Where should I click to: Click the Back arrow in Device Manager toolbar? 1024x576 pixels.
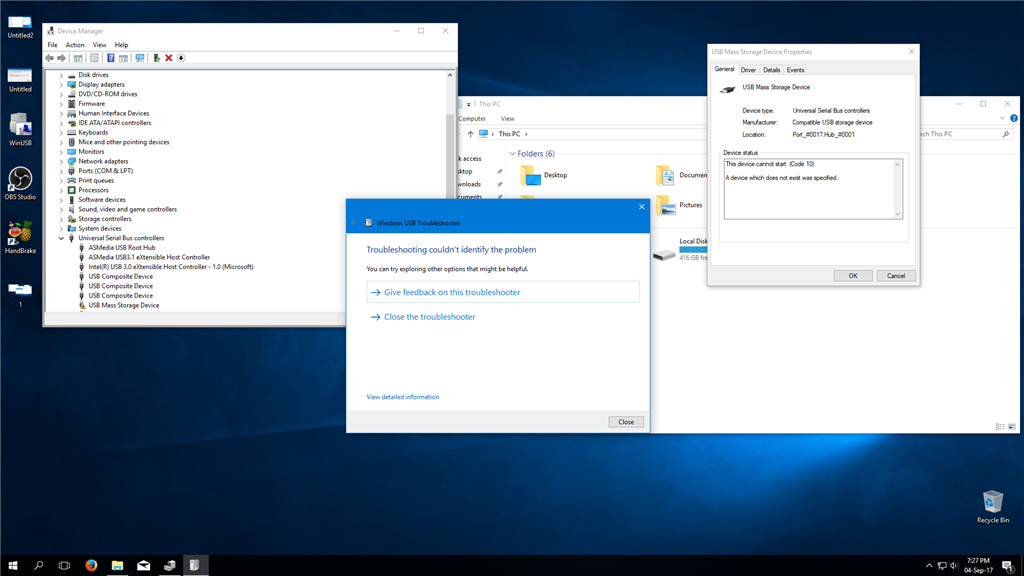(x=49, y=58)
